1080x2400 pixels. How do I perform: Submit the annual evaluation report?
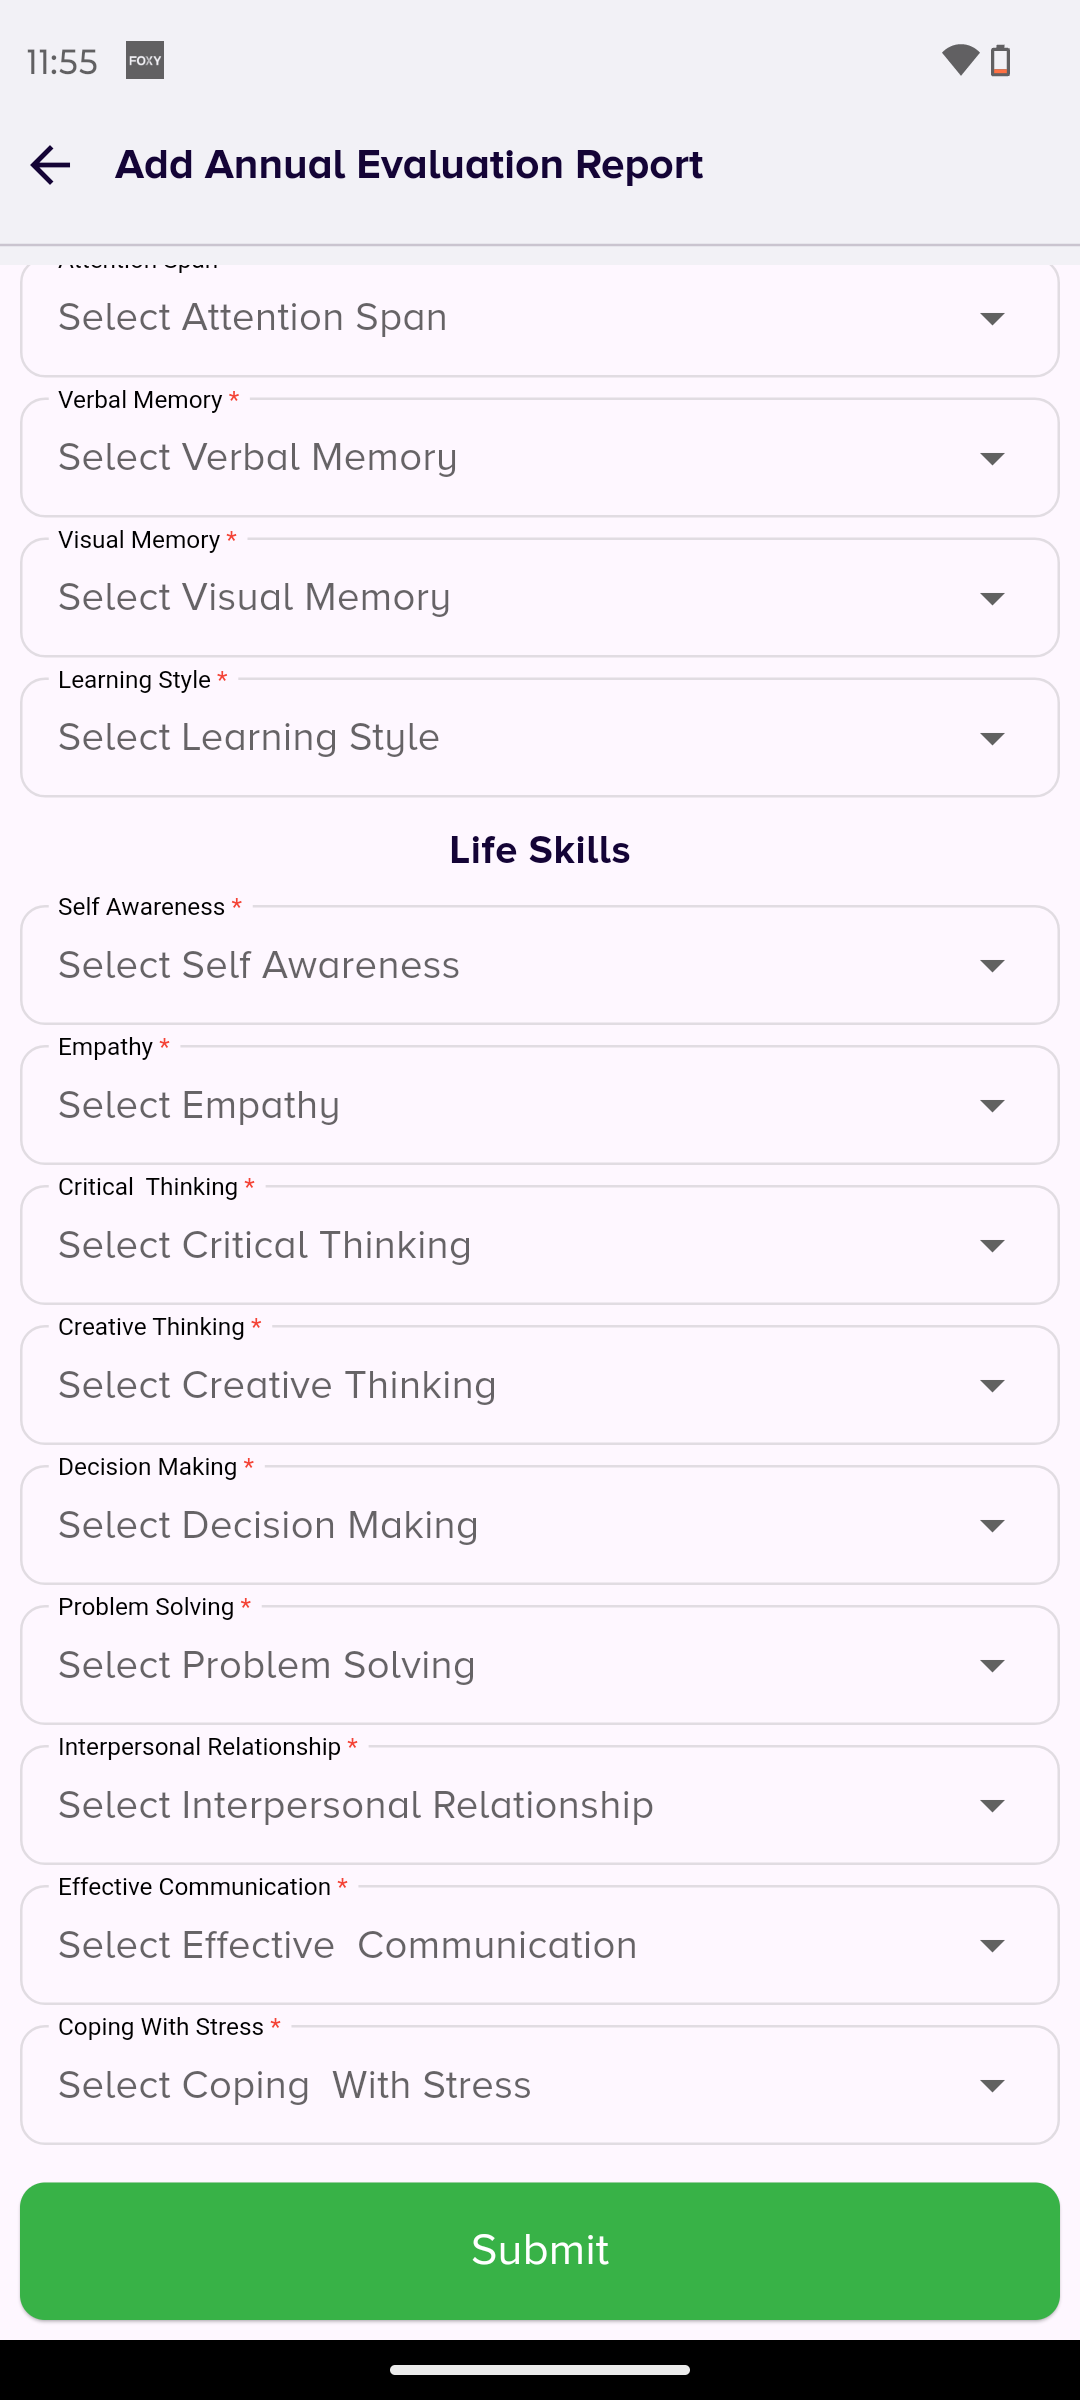coord(540,2250)
